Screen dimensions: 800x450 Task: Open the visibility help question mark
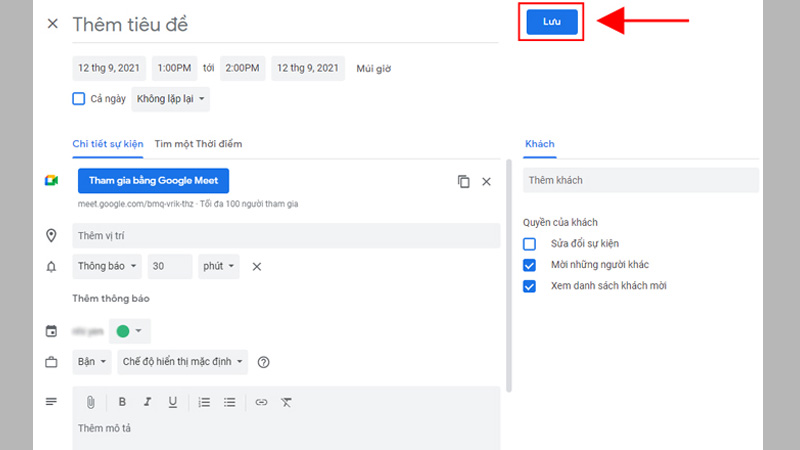263,362
